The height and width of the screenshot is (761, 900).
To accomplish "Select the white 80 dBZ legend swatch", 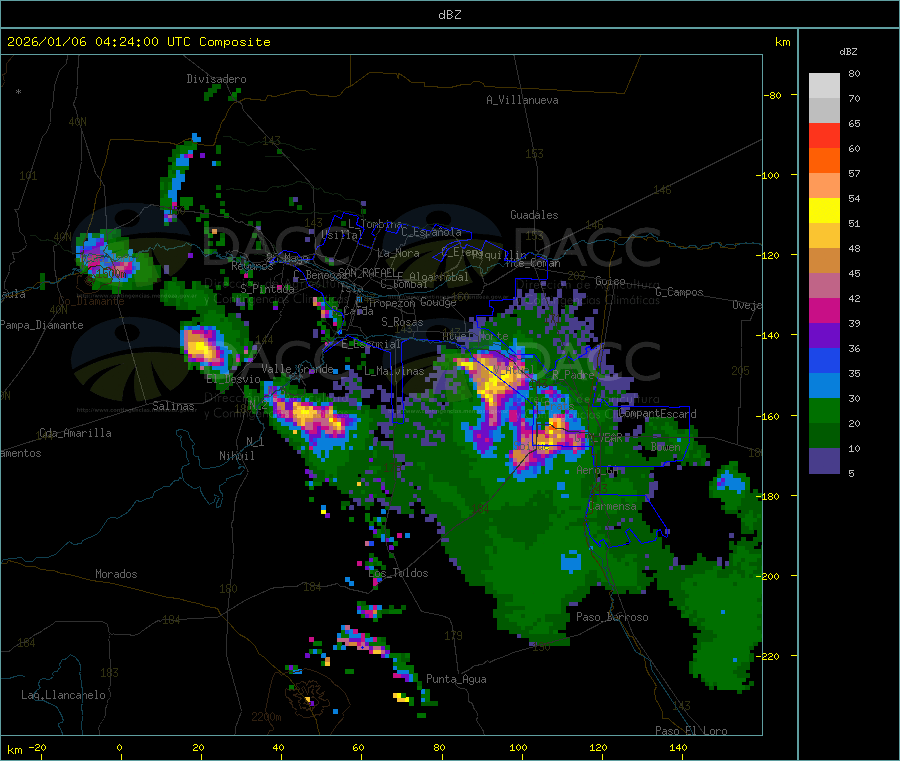I will [824, 86].
